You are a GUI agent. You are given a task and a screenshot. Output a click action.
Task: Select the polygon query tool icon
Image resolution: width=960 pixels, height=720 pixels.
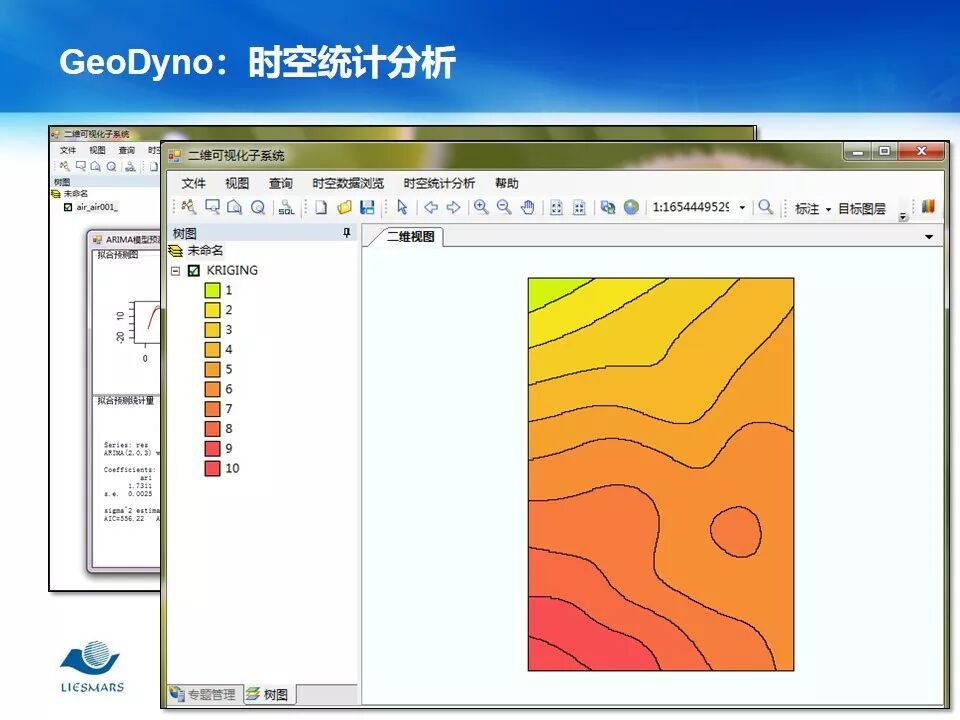click(x=234, y=207)
